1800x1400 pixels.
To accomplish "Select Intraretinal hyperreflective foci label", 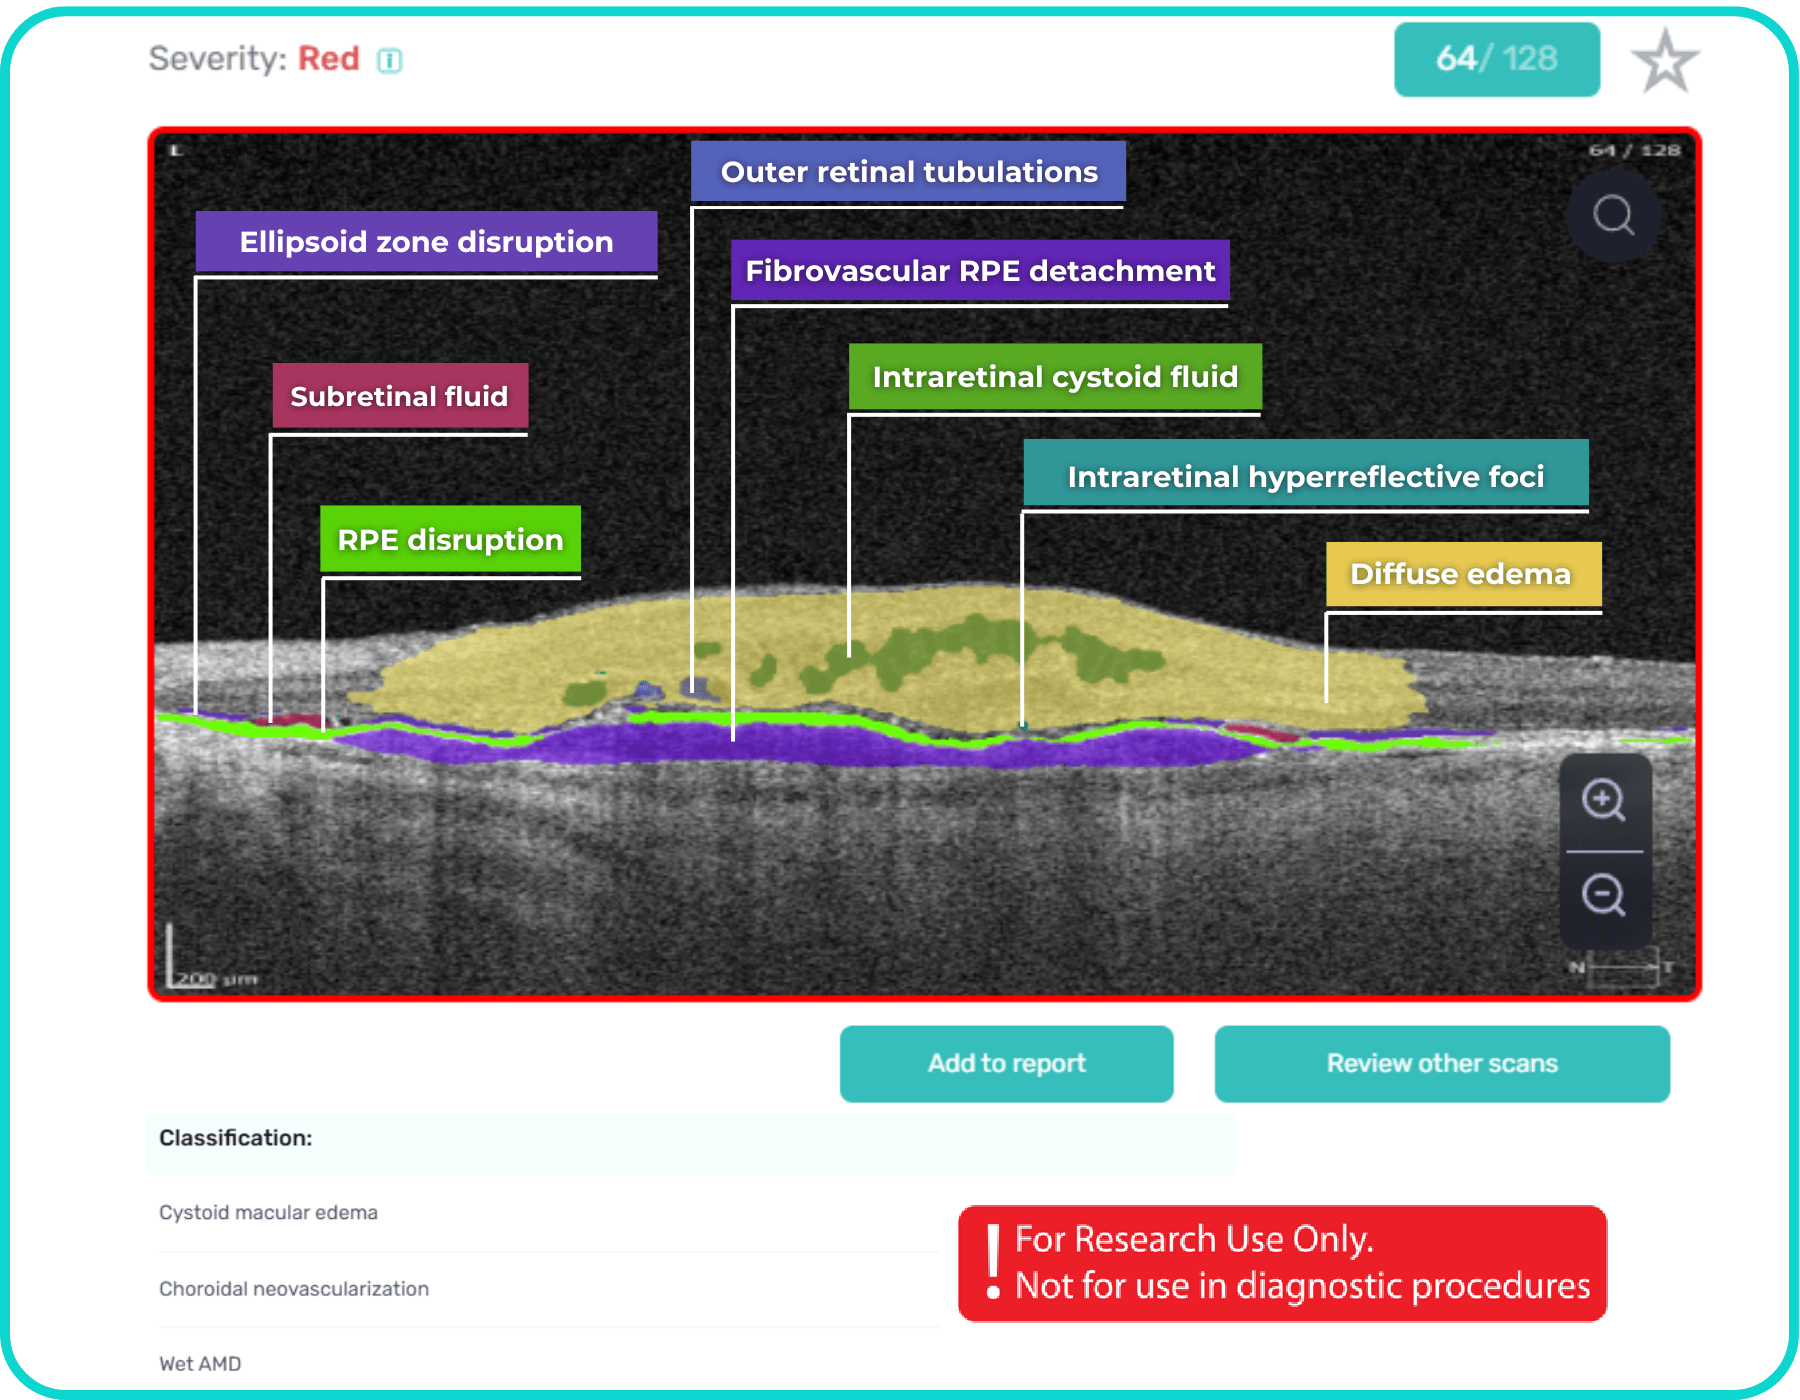I will (1305, 476).
